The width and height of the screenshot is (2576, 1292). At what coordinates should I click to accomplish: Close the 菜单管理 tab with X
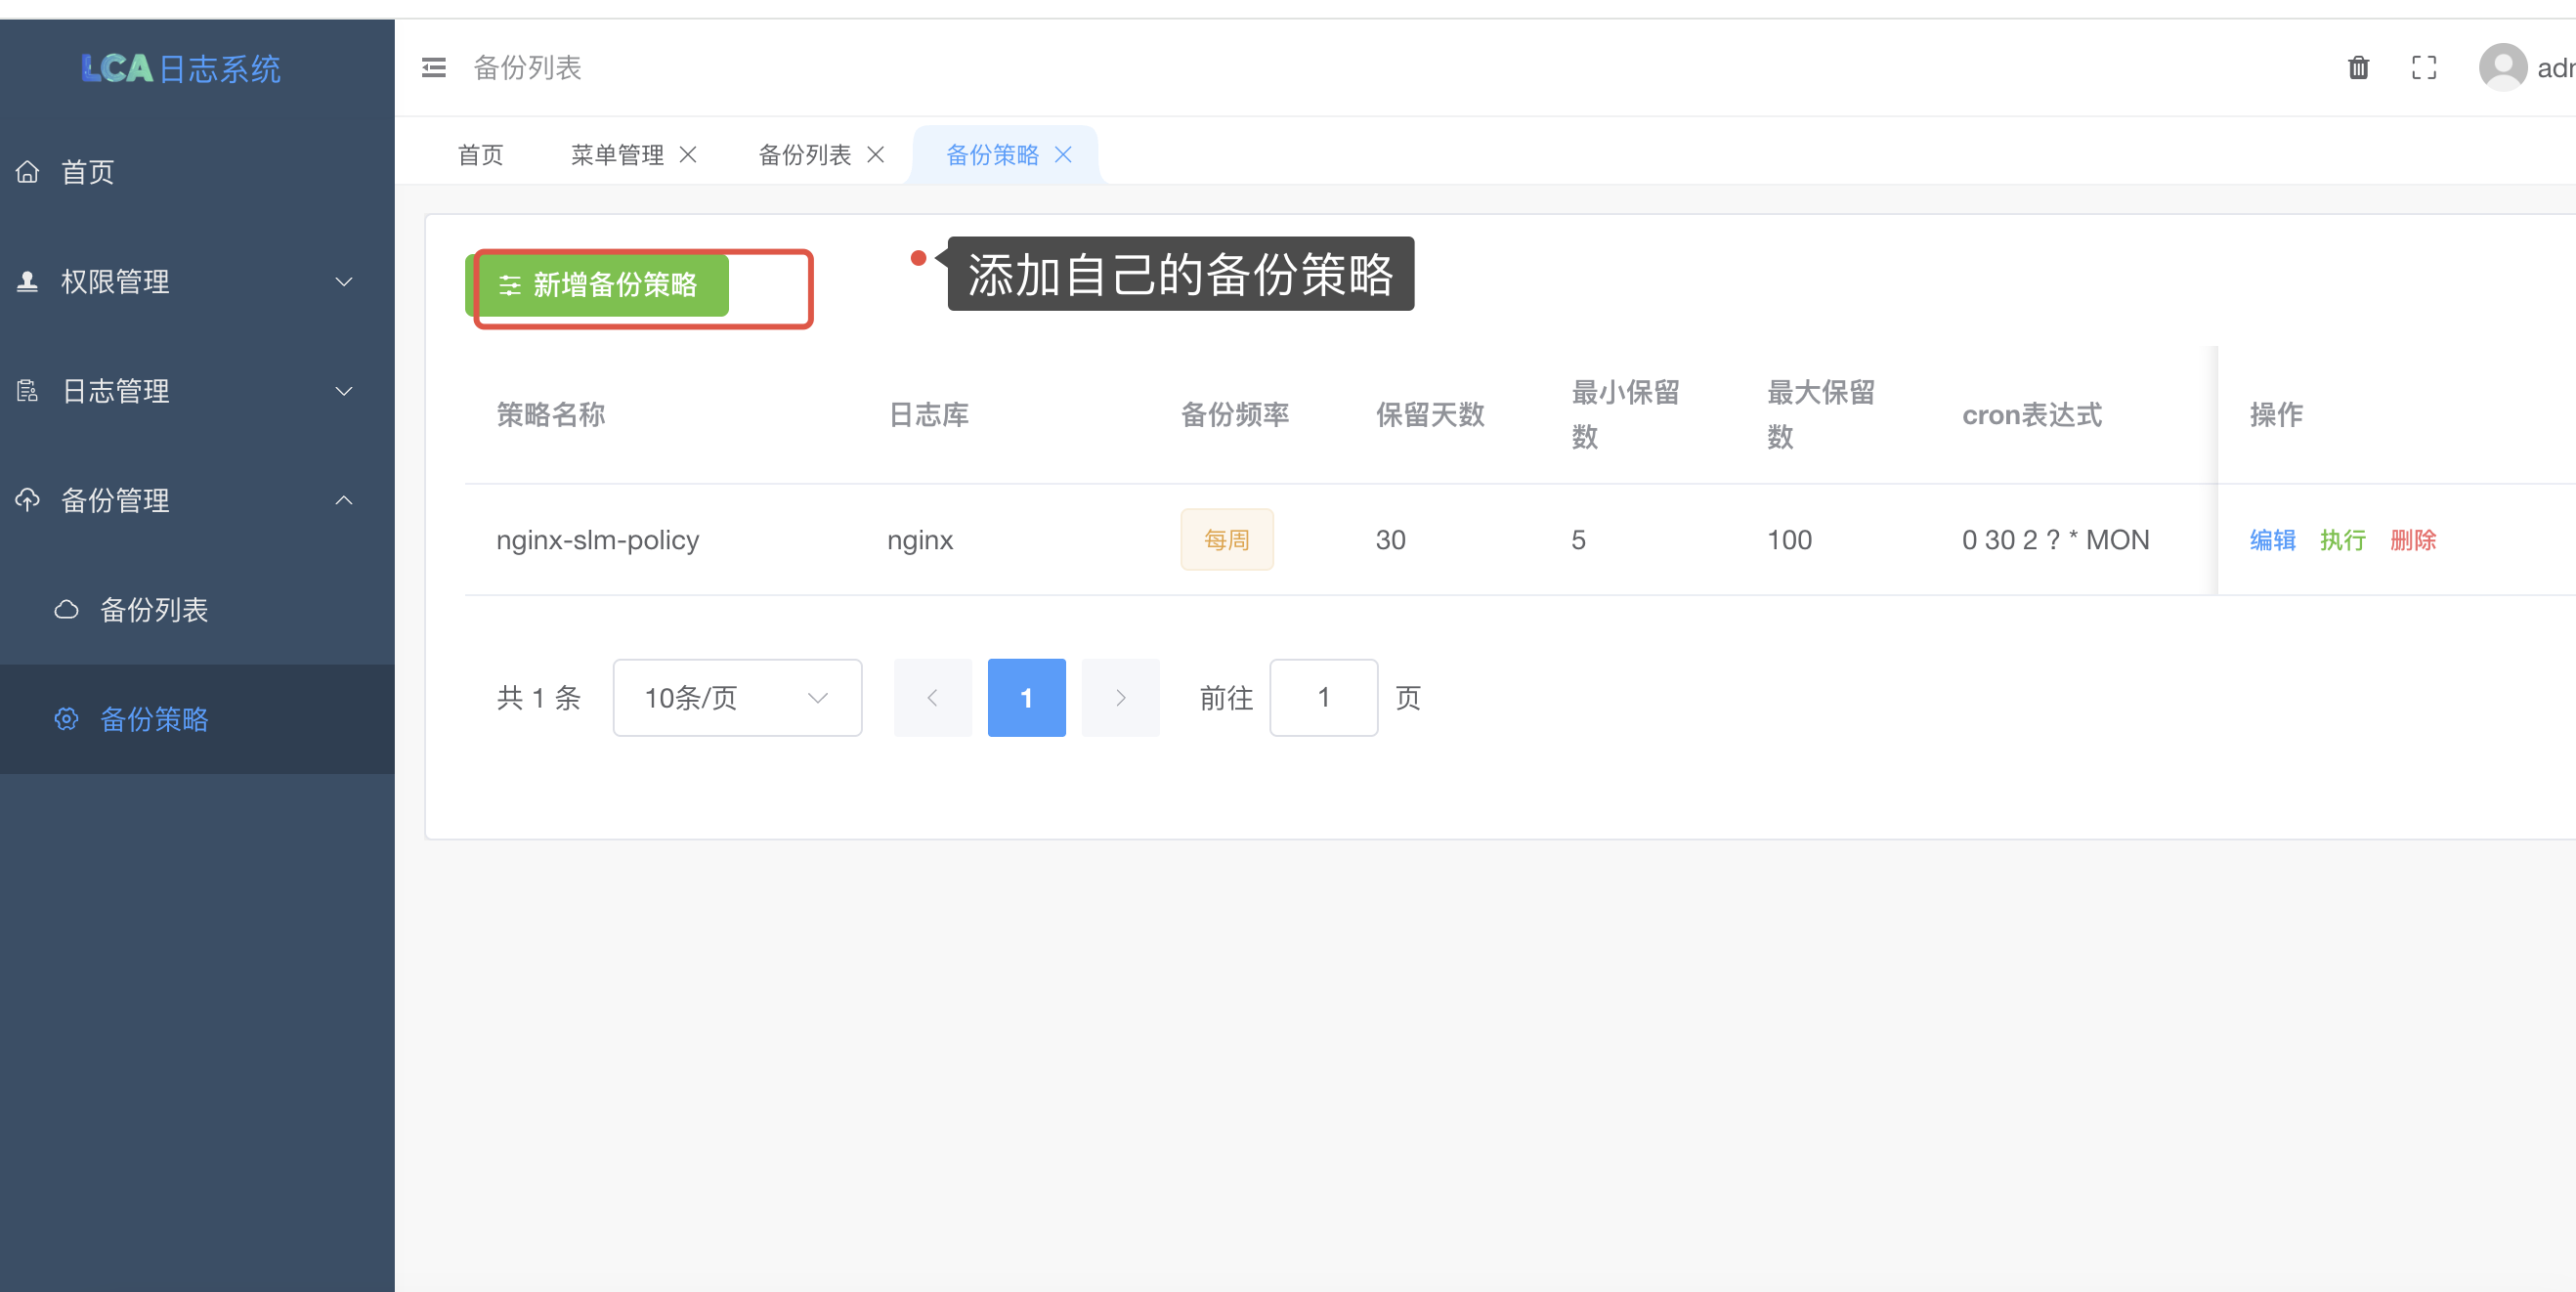tap(688, 155)
